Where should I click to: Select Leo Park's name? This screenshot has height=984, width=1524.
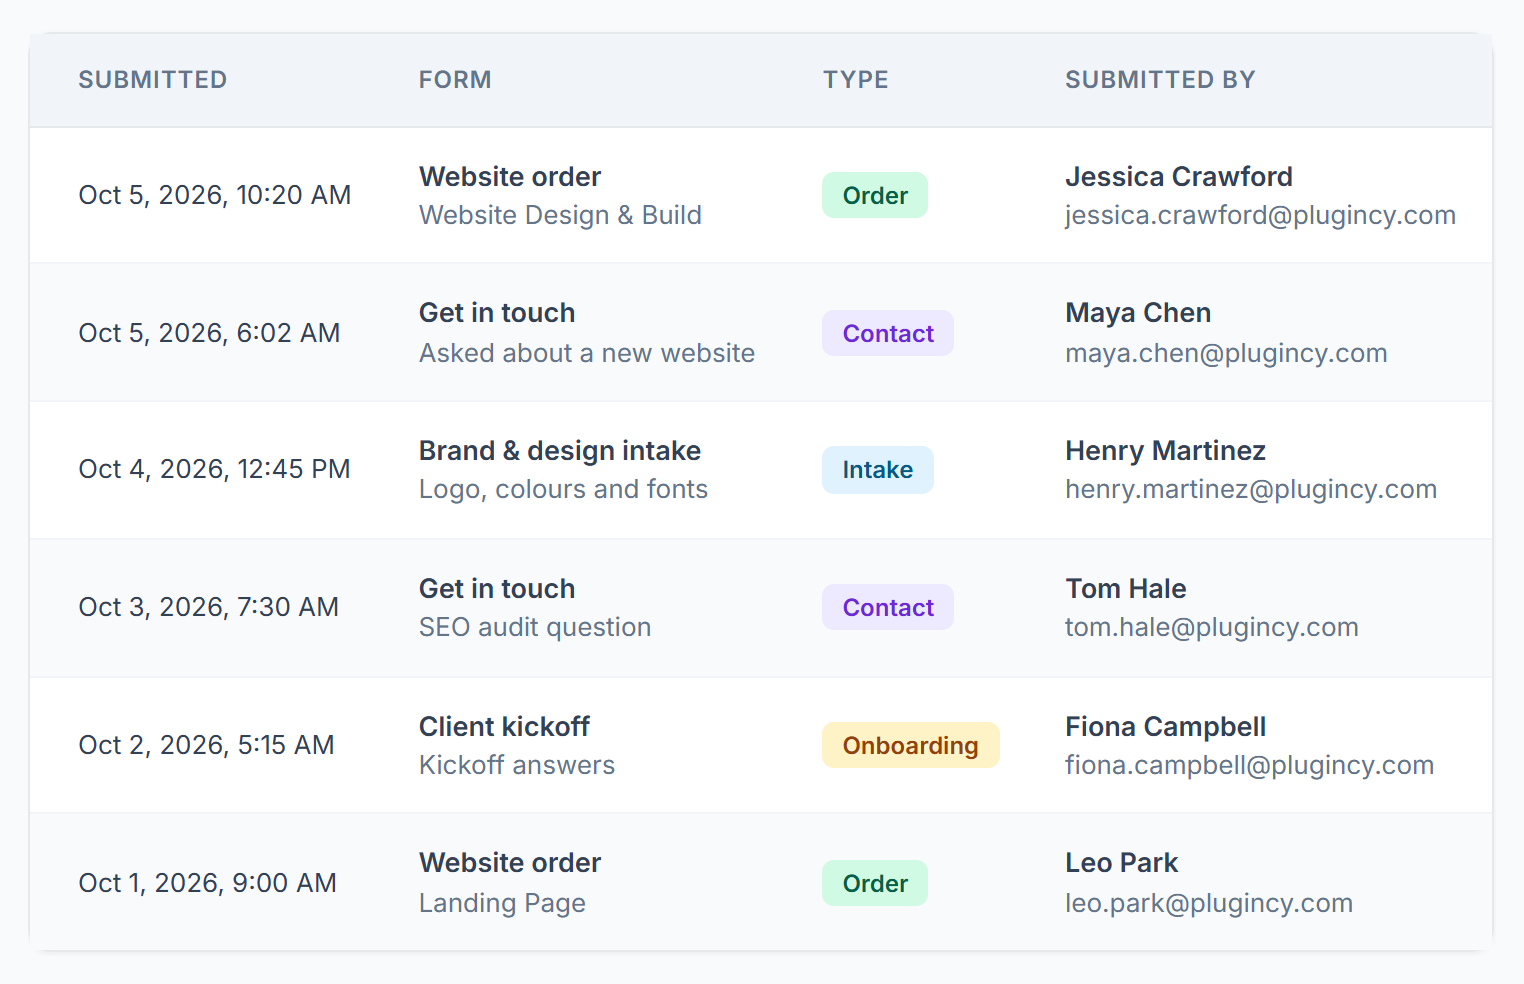pyautogui.click(x=1122, y=863)
